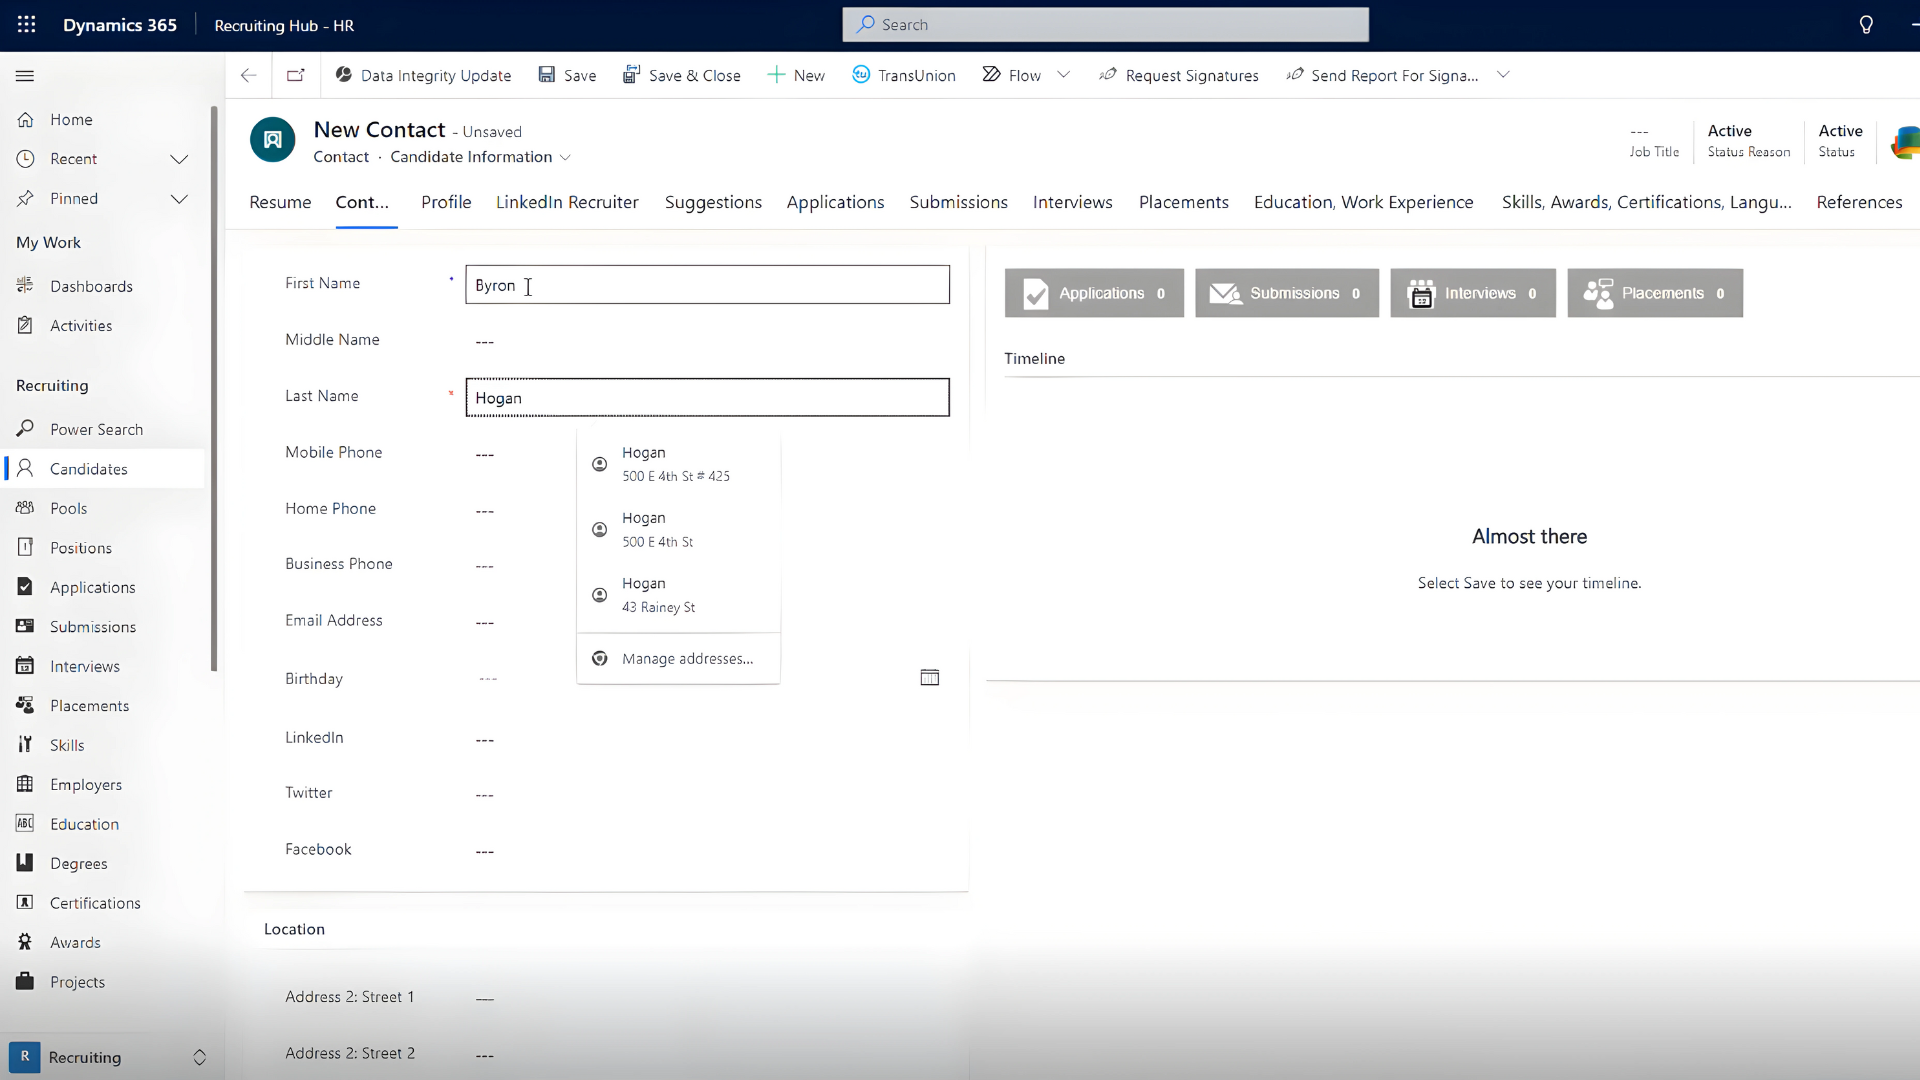
Task: Click Manage addresses option
Action: 678,659
